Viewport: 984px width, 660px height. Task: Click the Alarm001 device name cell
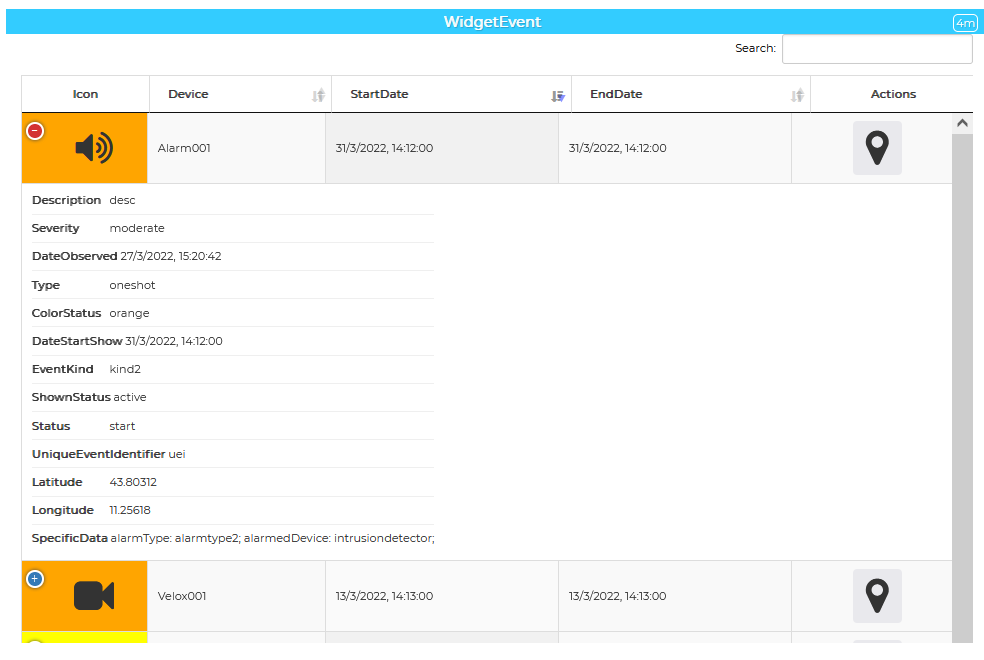pos(184,148)
